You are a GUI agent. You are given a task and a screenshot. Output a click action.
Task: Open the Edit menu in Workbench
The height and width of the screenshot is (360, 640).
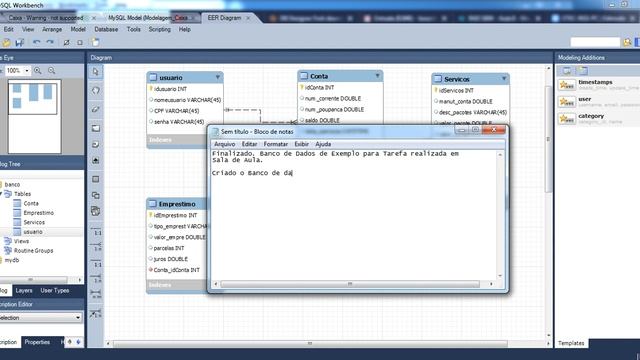coord(9,29)
